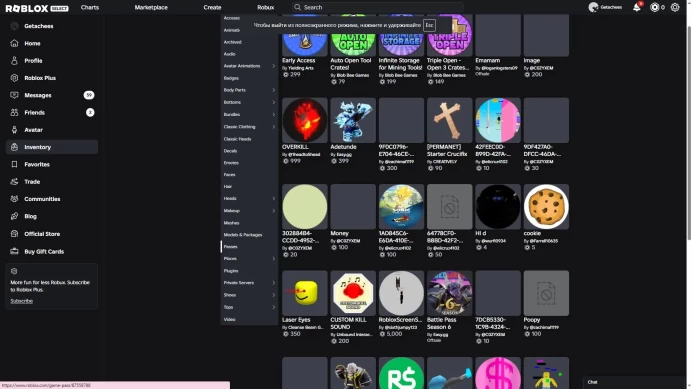Click the Friends request count badge

tap(90, 113)
